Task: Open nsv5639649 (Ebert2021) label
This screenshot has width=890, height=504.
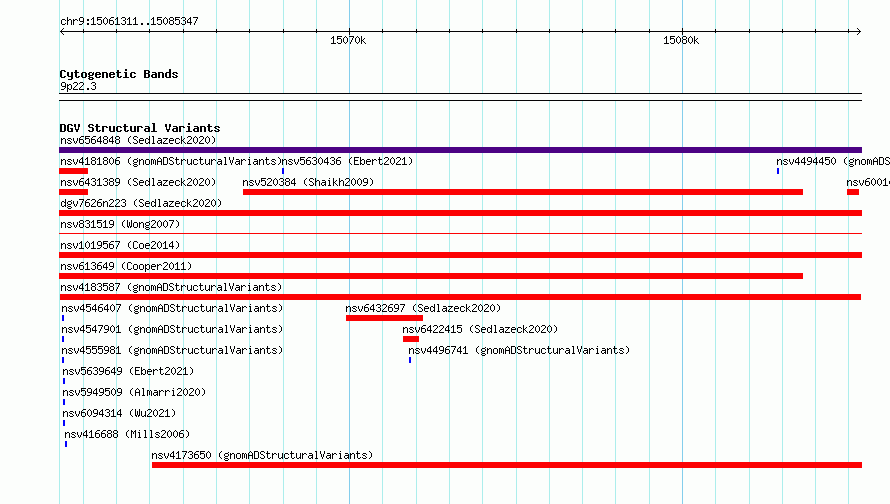Action: click(128, 371)
